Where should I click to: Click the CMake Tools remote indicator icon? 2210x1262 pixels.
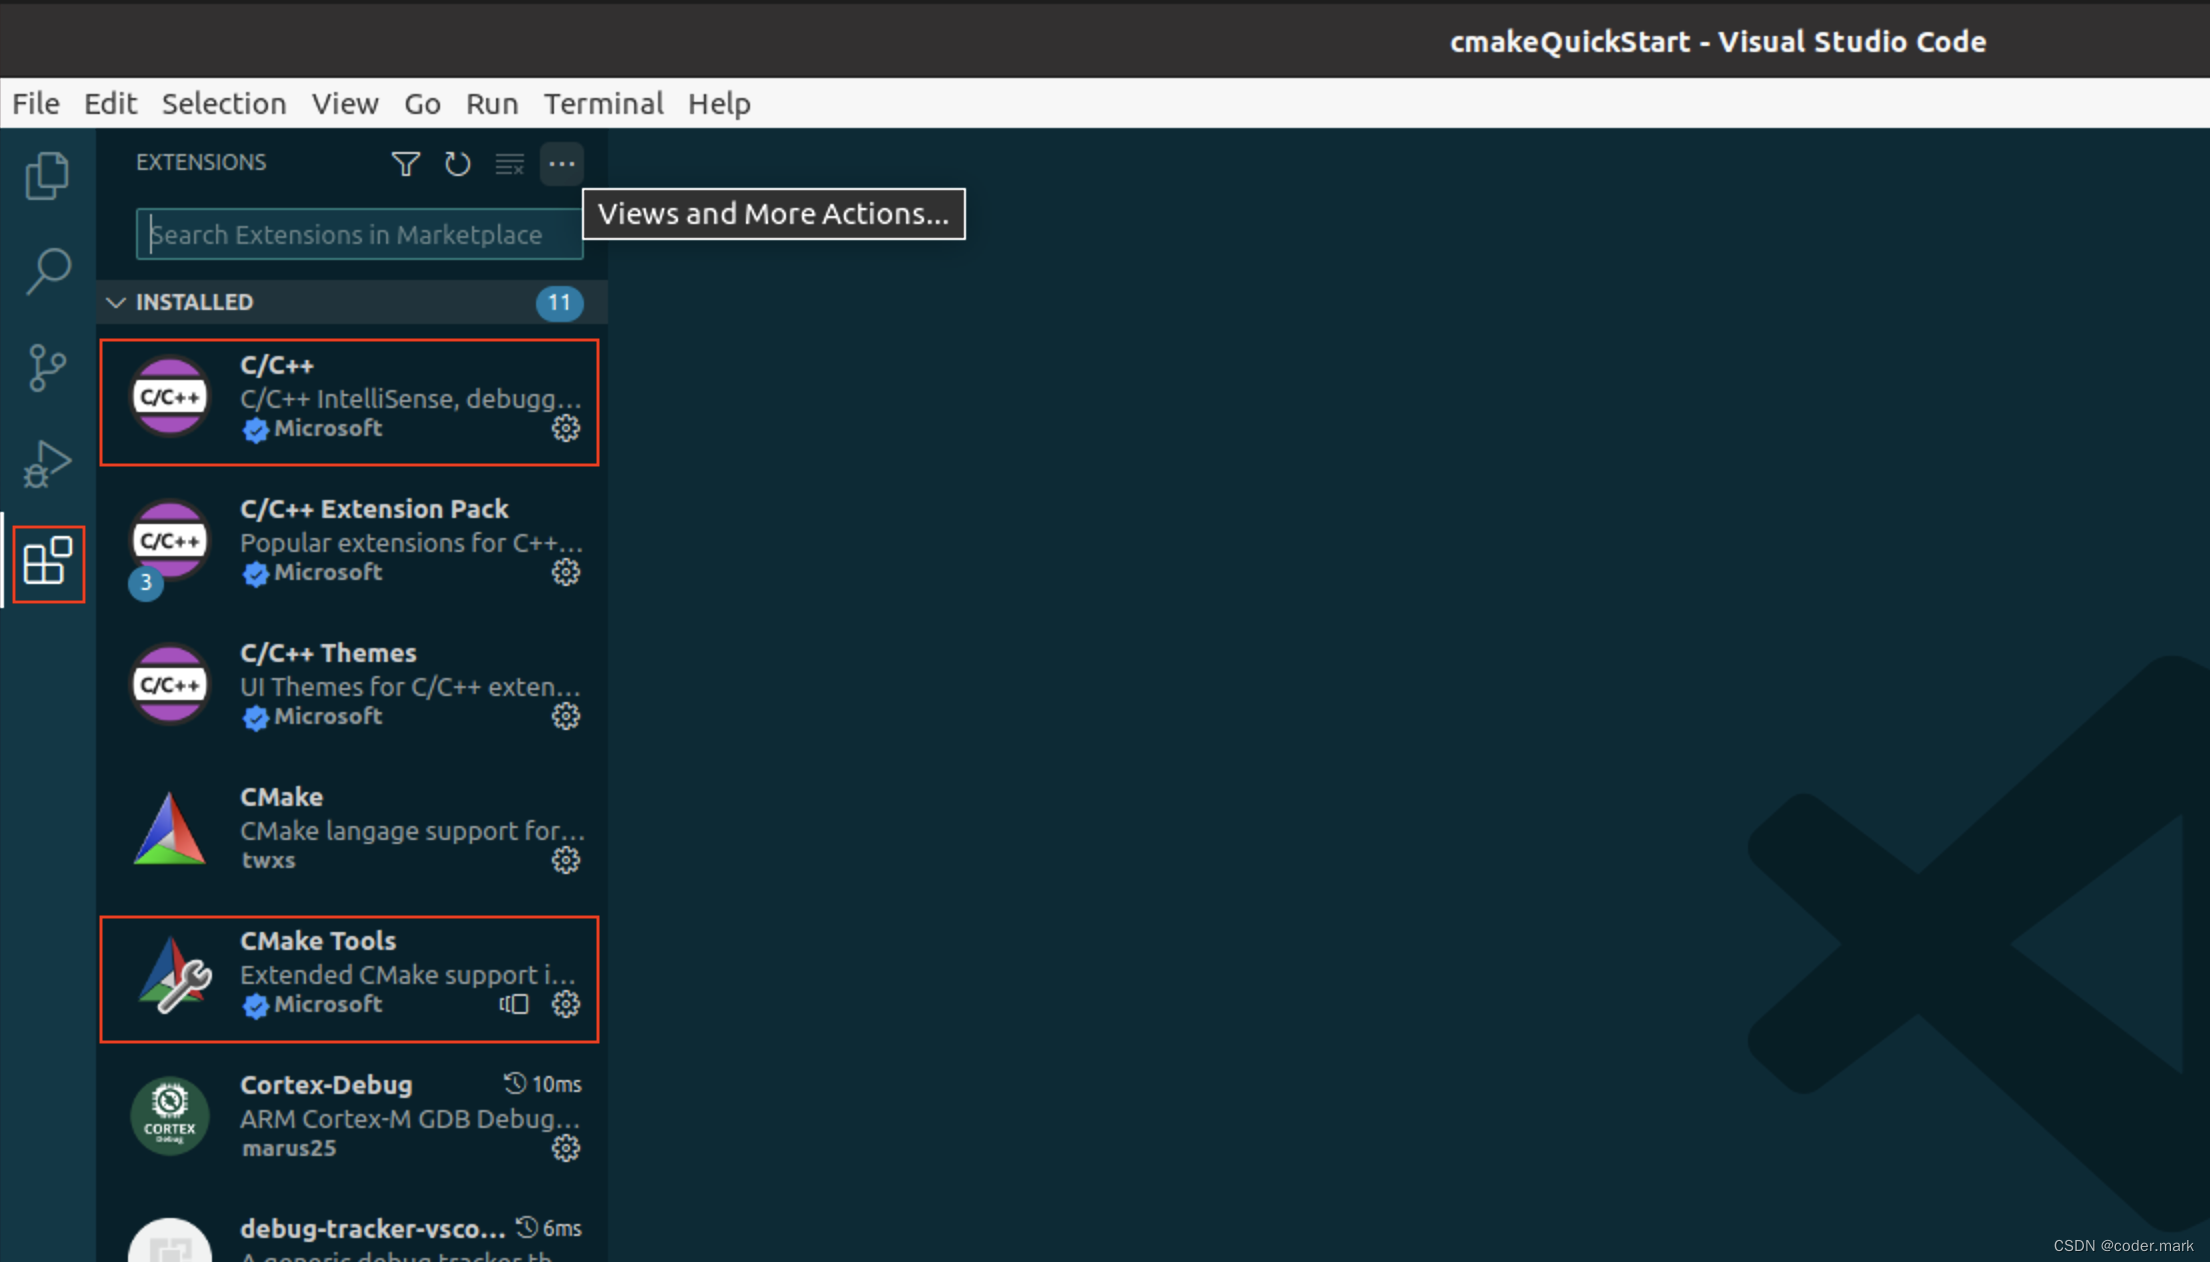(514, 1004)
